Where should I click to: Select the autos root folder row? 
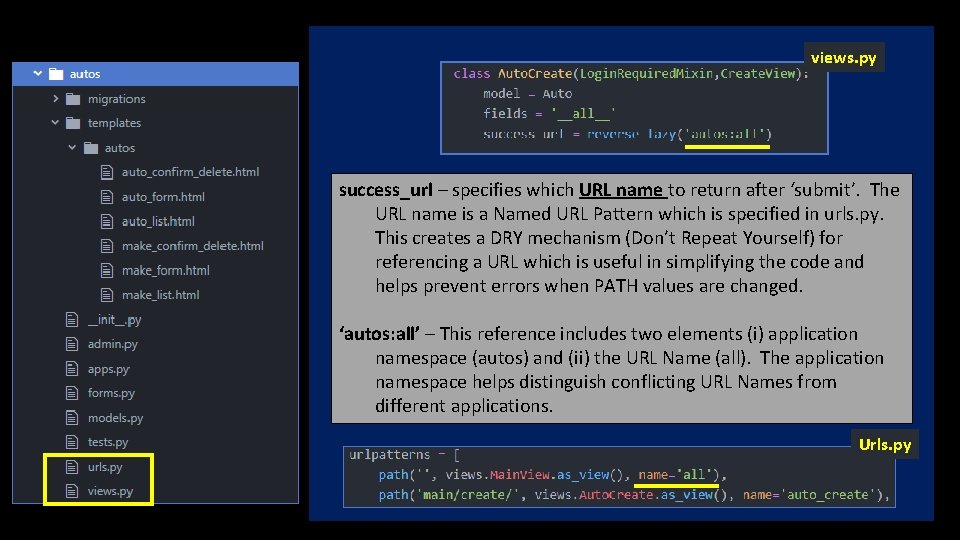pyautogui.click(x=156, y=73)
